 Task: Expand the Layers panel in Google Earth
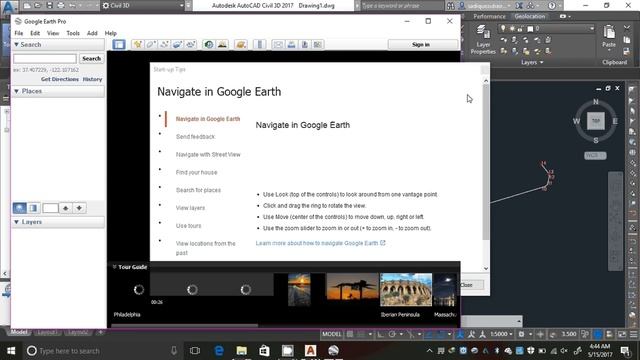[17, 222]
